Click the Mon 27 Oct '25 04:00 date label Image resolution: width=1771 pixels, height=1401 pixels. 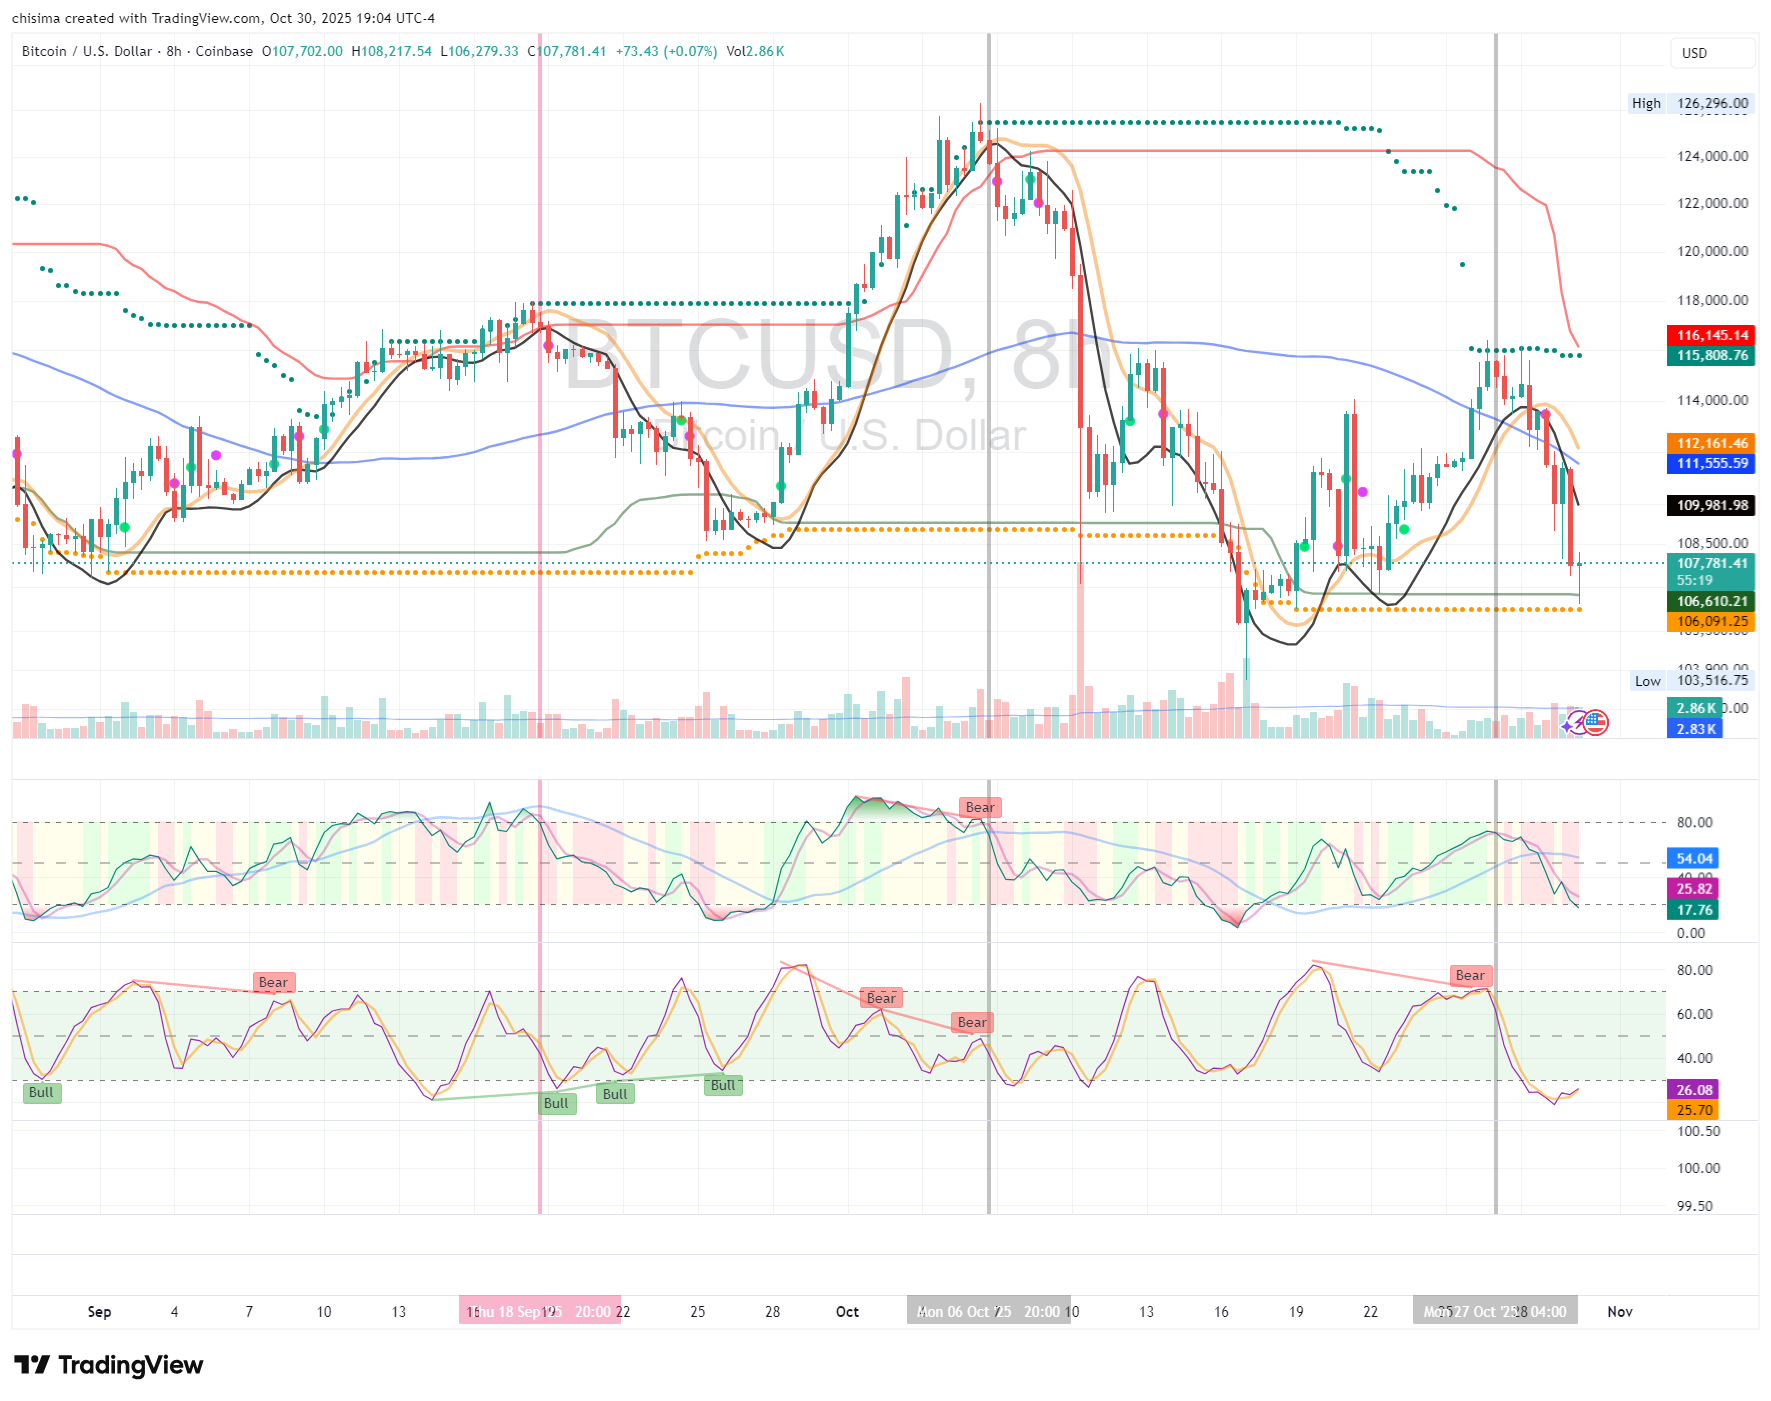pos(1495,1311)
